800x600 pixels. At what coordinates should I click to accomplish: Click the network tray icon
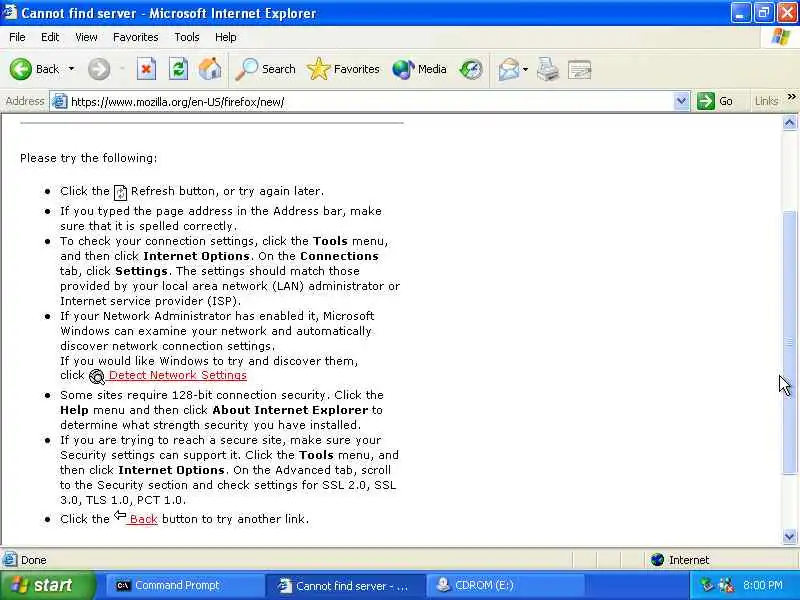coord(707,585)
